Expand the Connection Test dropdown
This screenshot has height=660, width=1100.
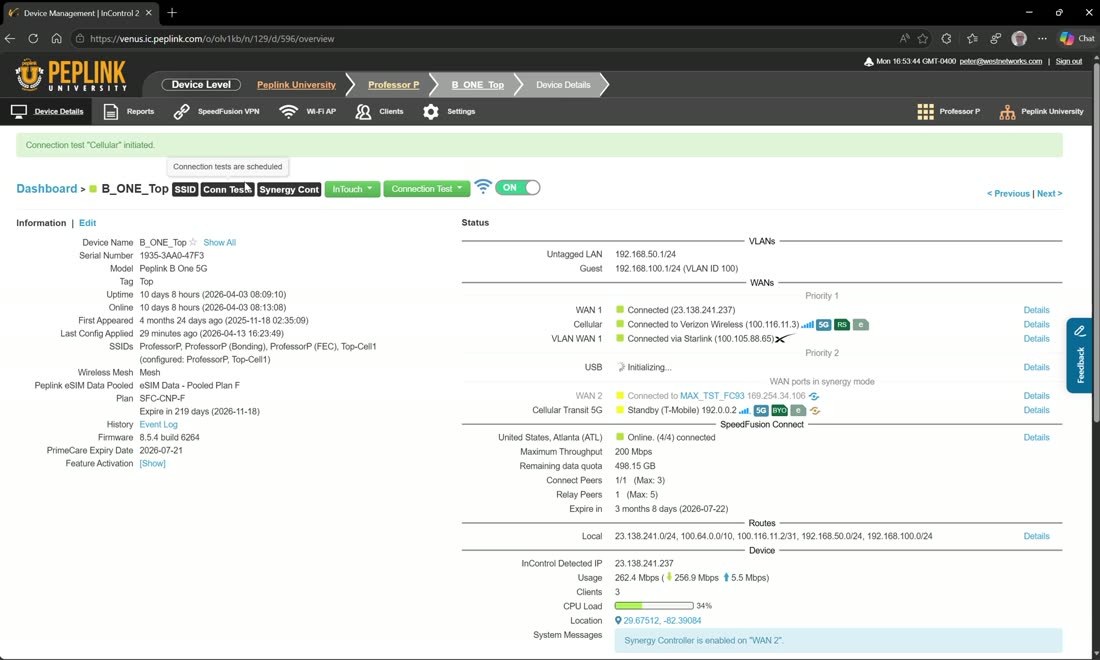pos(427,189)
